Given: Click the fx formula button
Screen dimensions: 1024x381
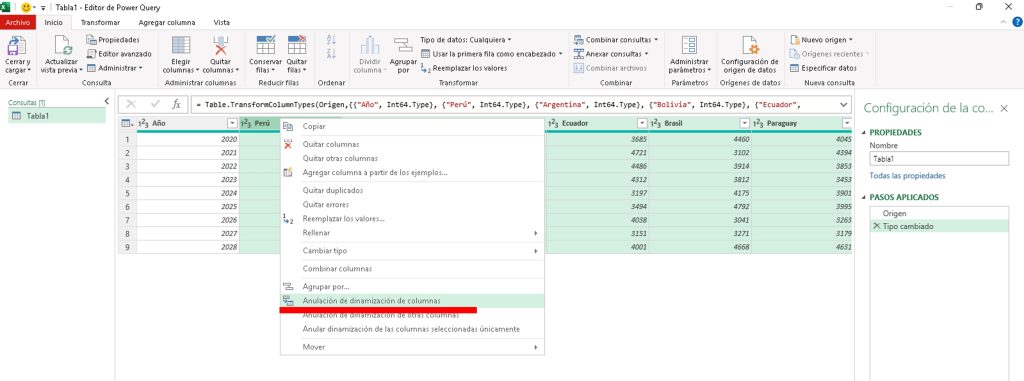Looking at the screenshot, I should (176, 104).
